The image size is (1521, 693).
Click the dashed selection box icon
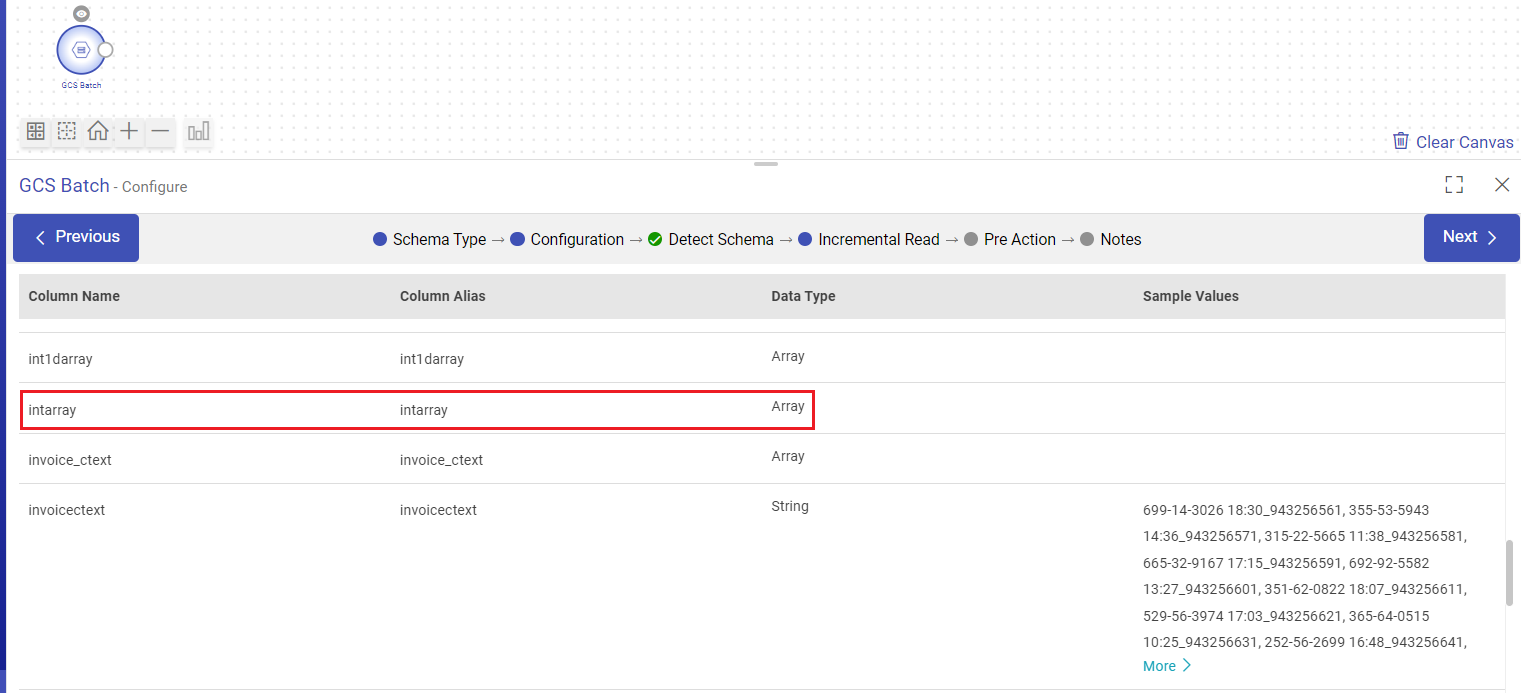coord(67,131)
